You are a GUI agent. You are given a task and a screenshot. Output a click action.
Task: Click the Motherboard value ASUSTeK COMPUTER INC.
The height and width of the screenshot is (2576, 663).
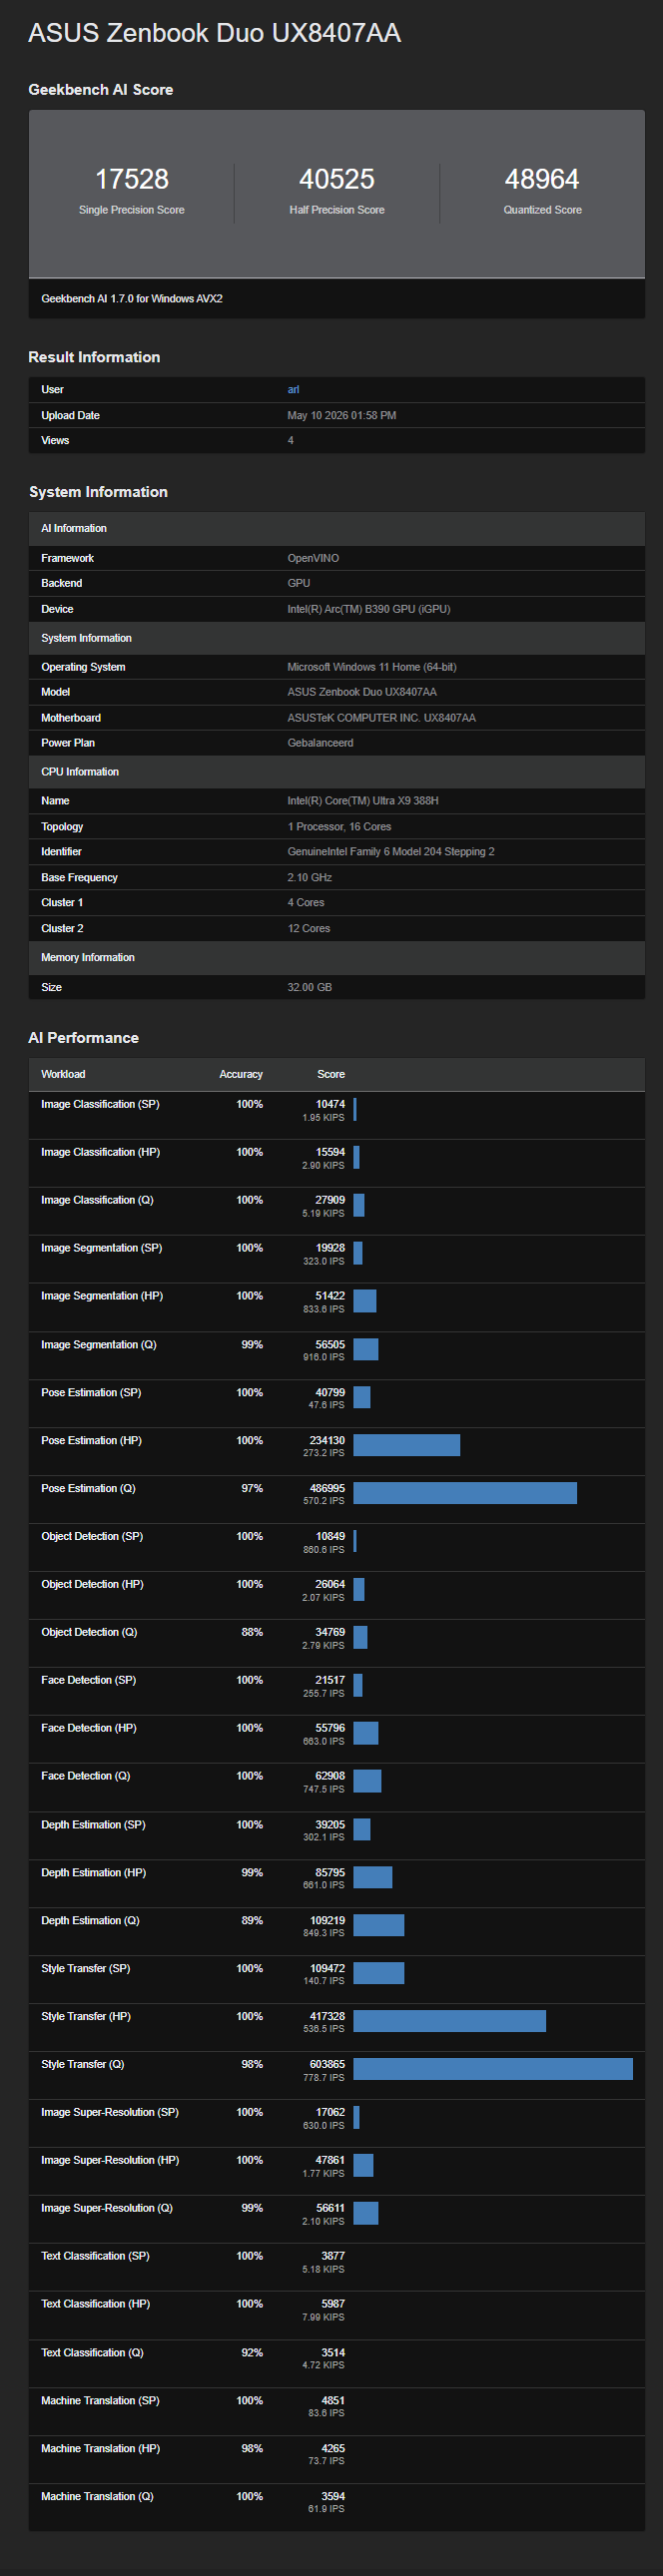click(381, 718)
